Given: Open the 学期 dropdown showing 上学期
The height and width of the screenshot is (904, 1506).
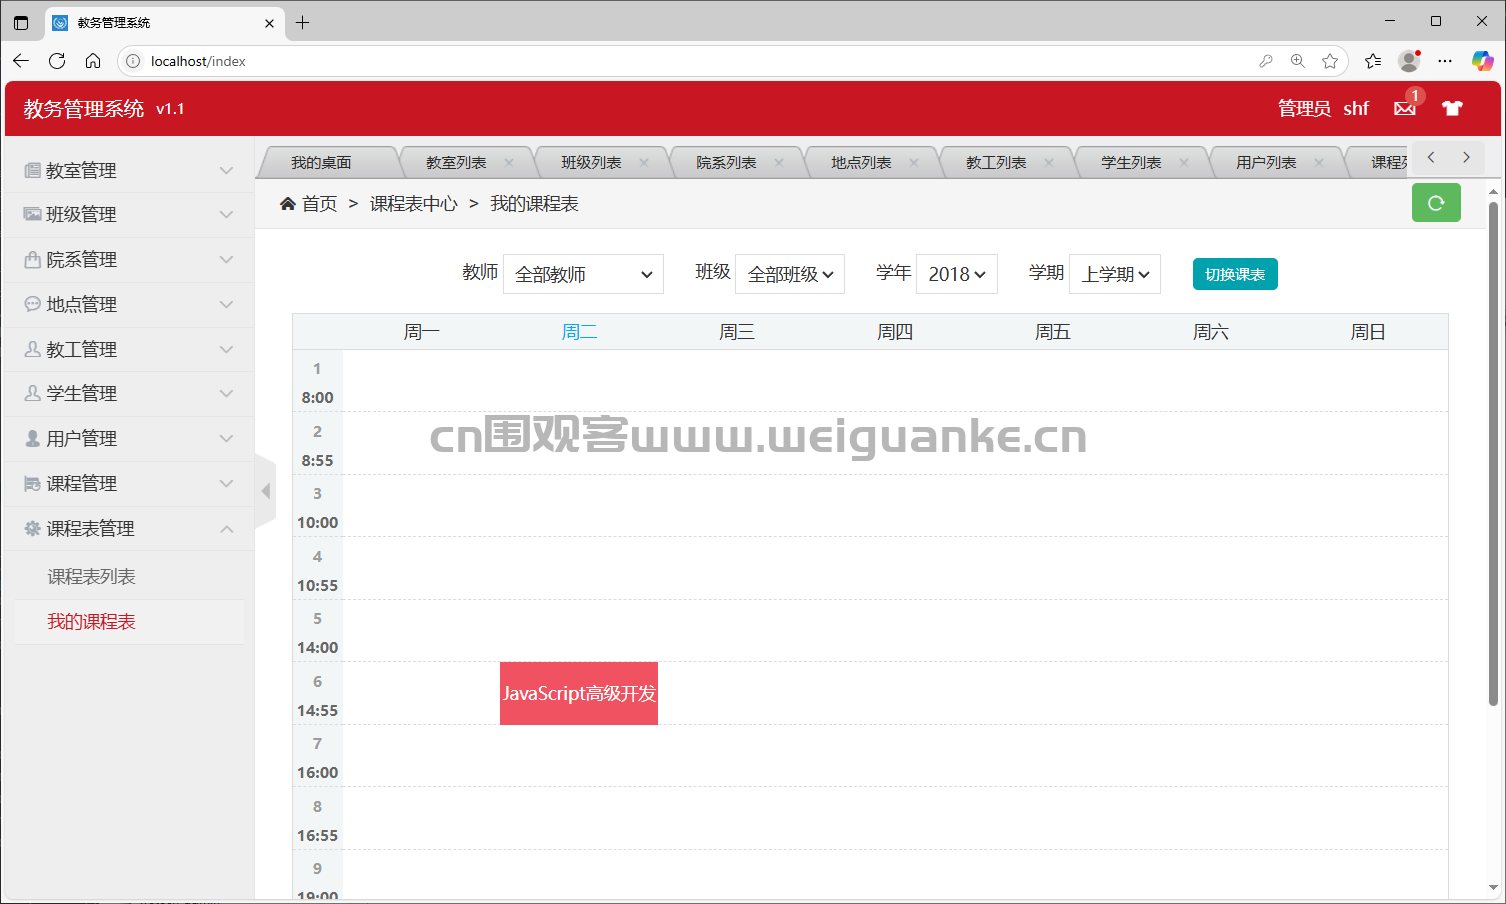Looking at the screenshot, I should click(1115, 274).
